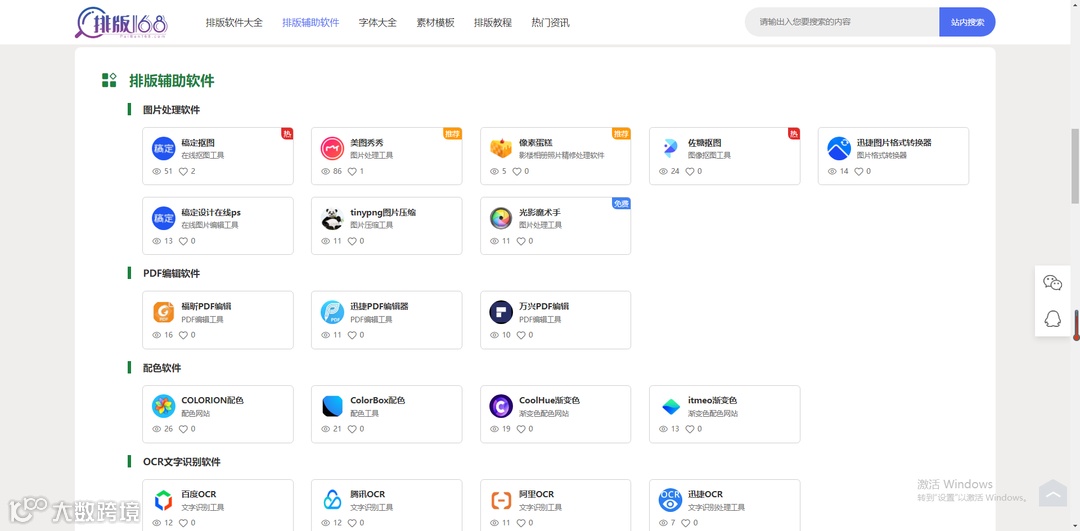Open the 腾讯OCR title link
This screenshot has height=531, width=1080.
[368, 494]
